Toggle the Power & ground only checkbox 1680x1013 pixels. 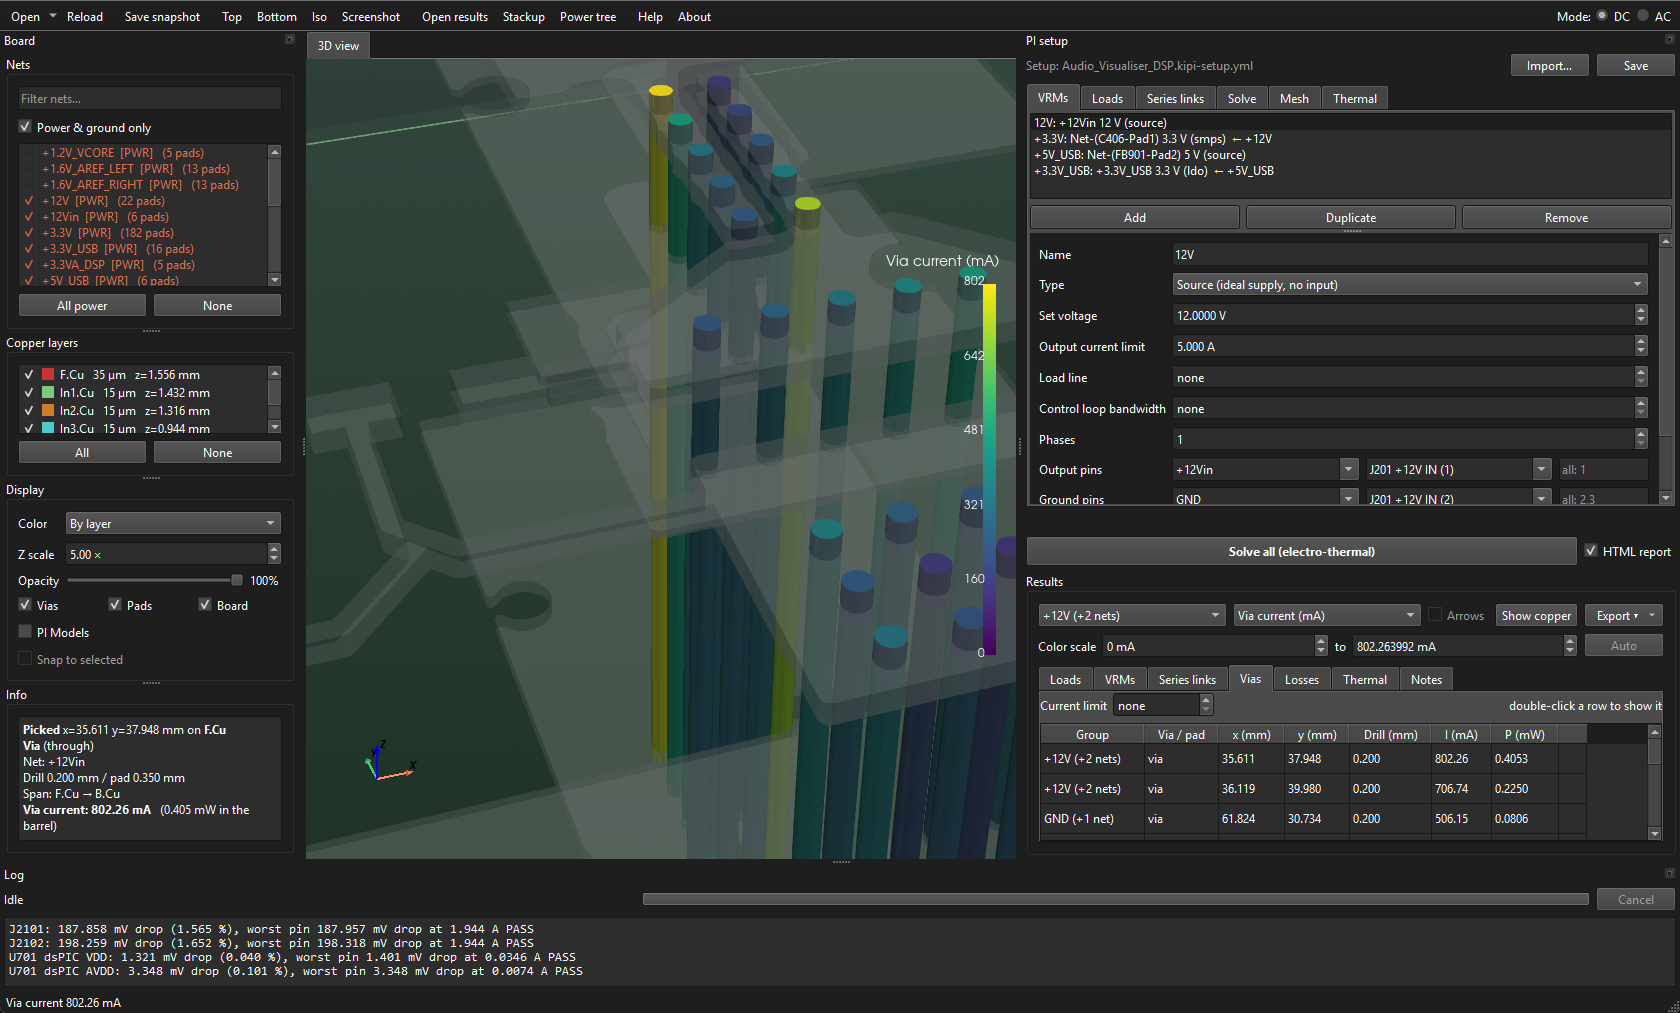pos(25,127)
